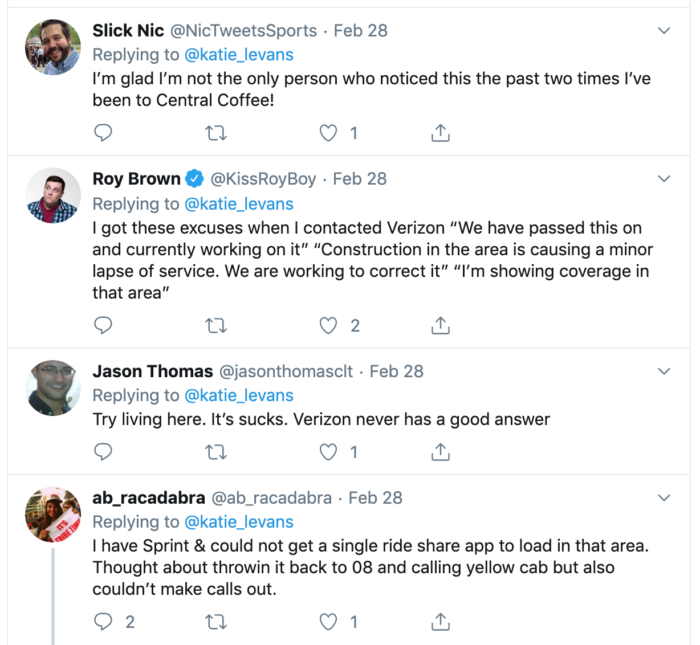
Task: Click Jason Thomas's avatar image
Action: [52, 387]
